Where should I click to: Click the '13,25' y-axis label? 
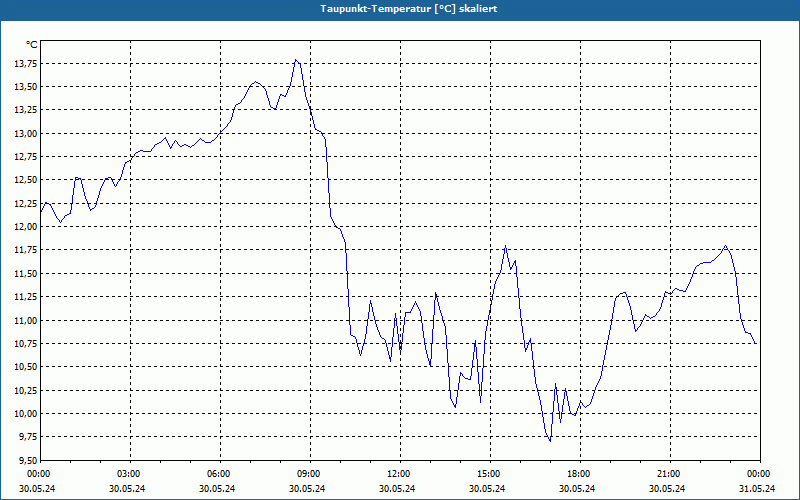point(26,110)
